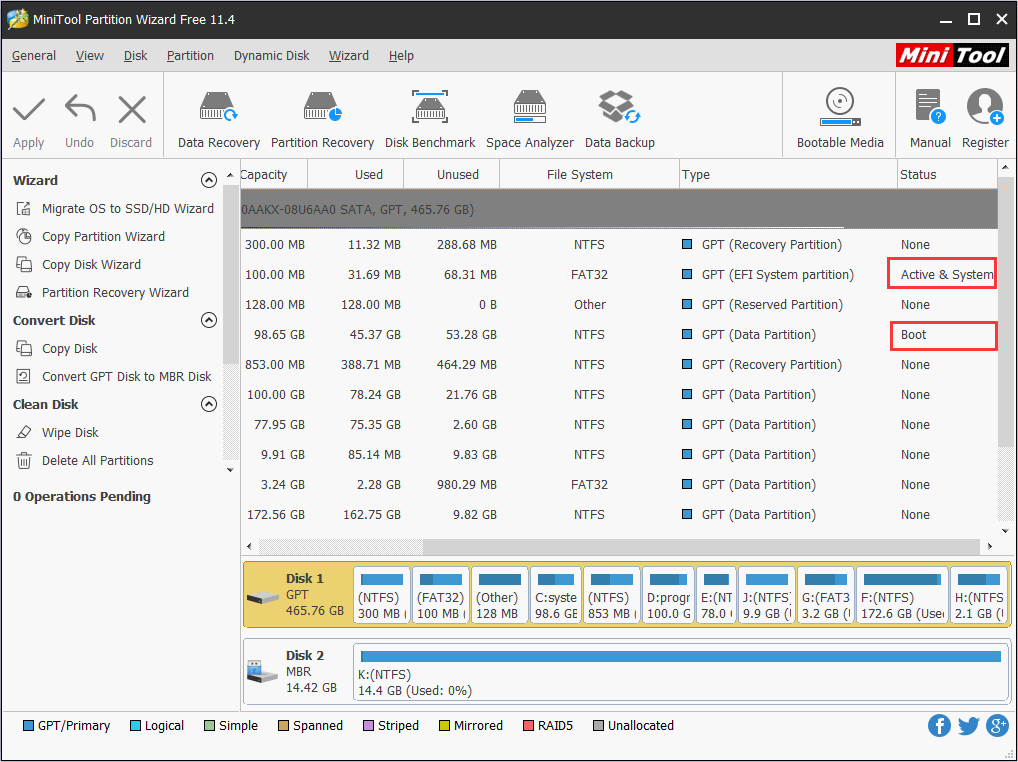Click the Facebook share icon

(939, 726)
